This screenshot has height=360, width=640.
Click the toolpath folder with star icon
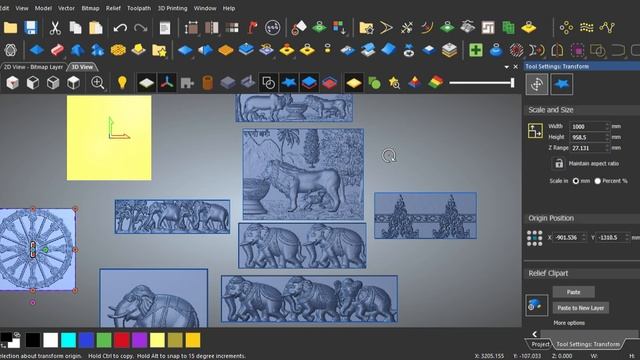[366, 28]
